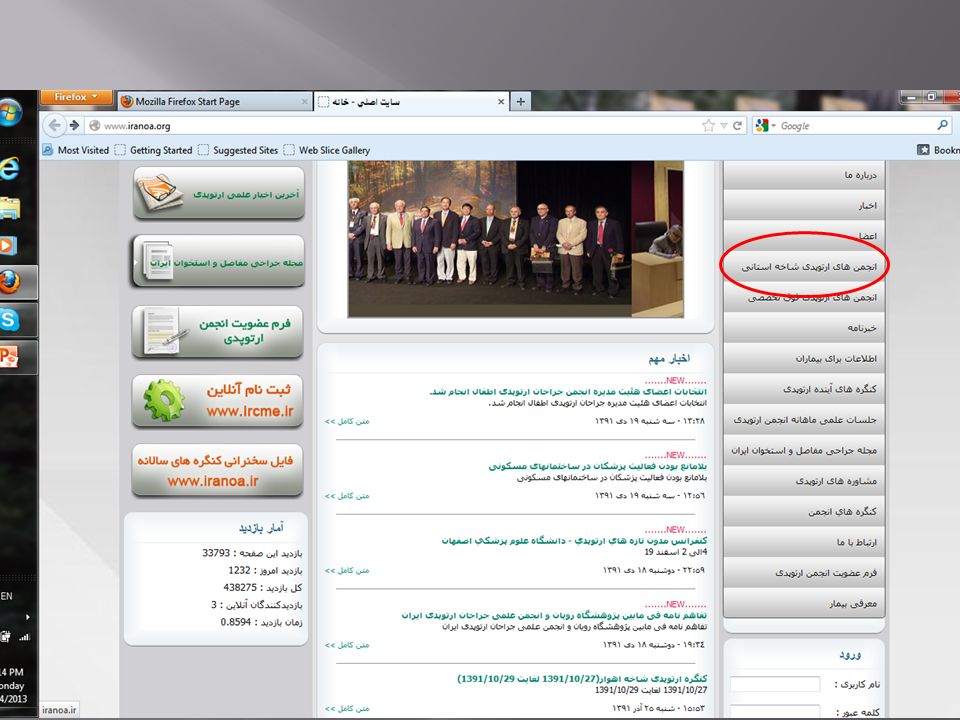Screen dimensions: 960x720
Task: Open the بلامانع بودن فعالیت پزشکان news headline
Action: pos(598,467)
